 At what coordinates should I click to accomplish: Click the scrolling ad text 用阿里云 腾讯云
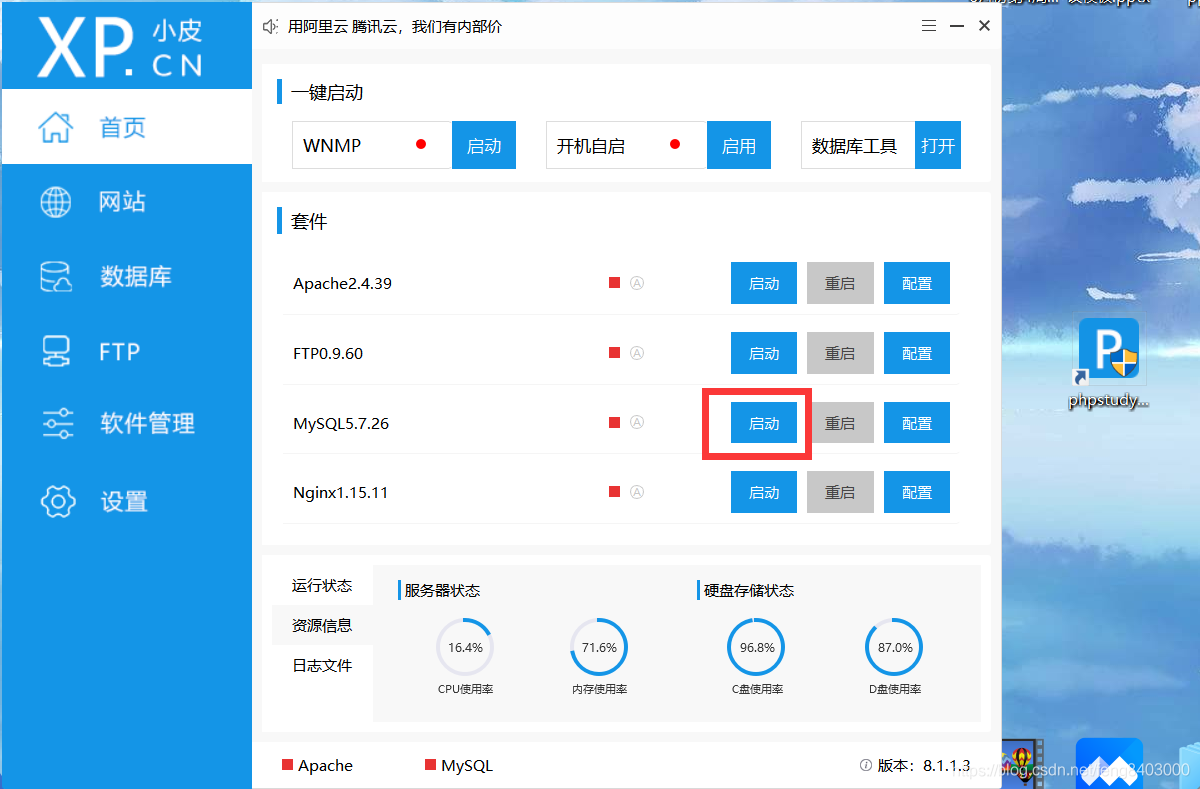[395, 27]
